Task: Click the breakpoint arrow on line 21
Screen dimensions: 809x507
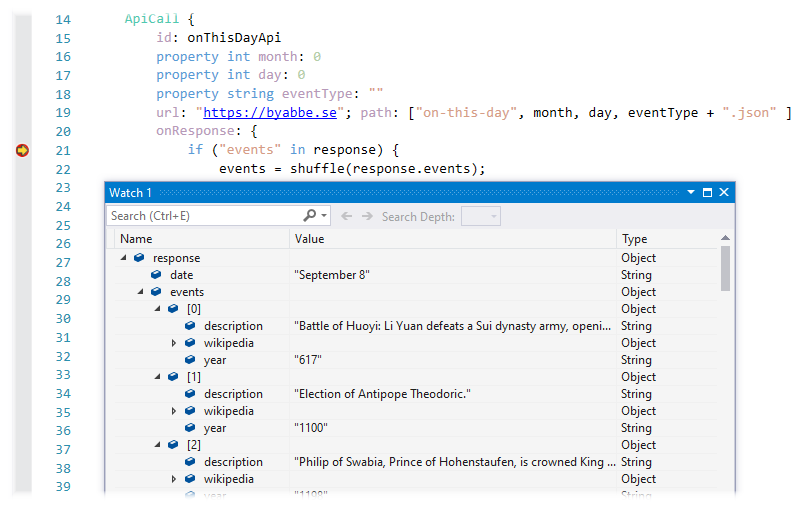Action: click(x=22, y=150)
